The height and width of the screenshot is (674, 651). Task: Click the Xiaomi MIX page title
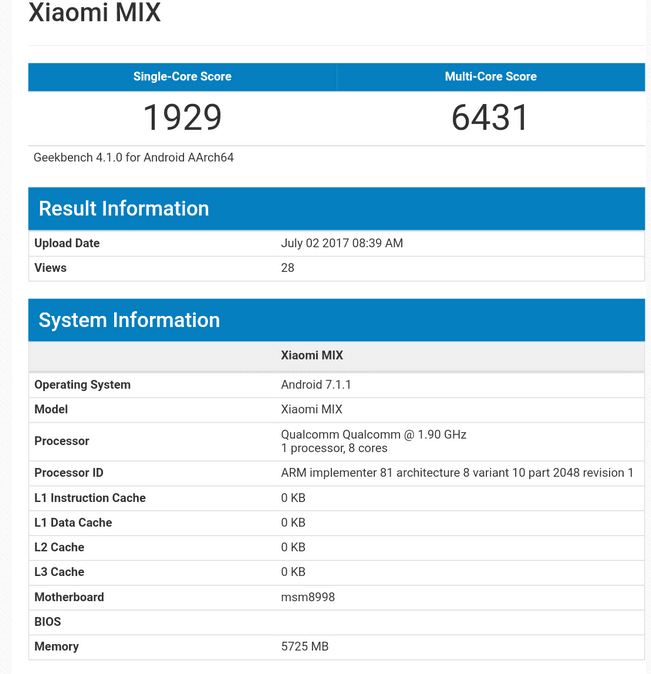tap(95, 12)
